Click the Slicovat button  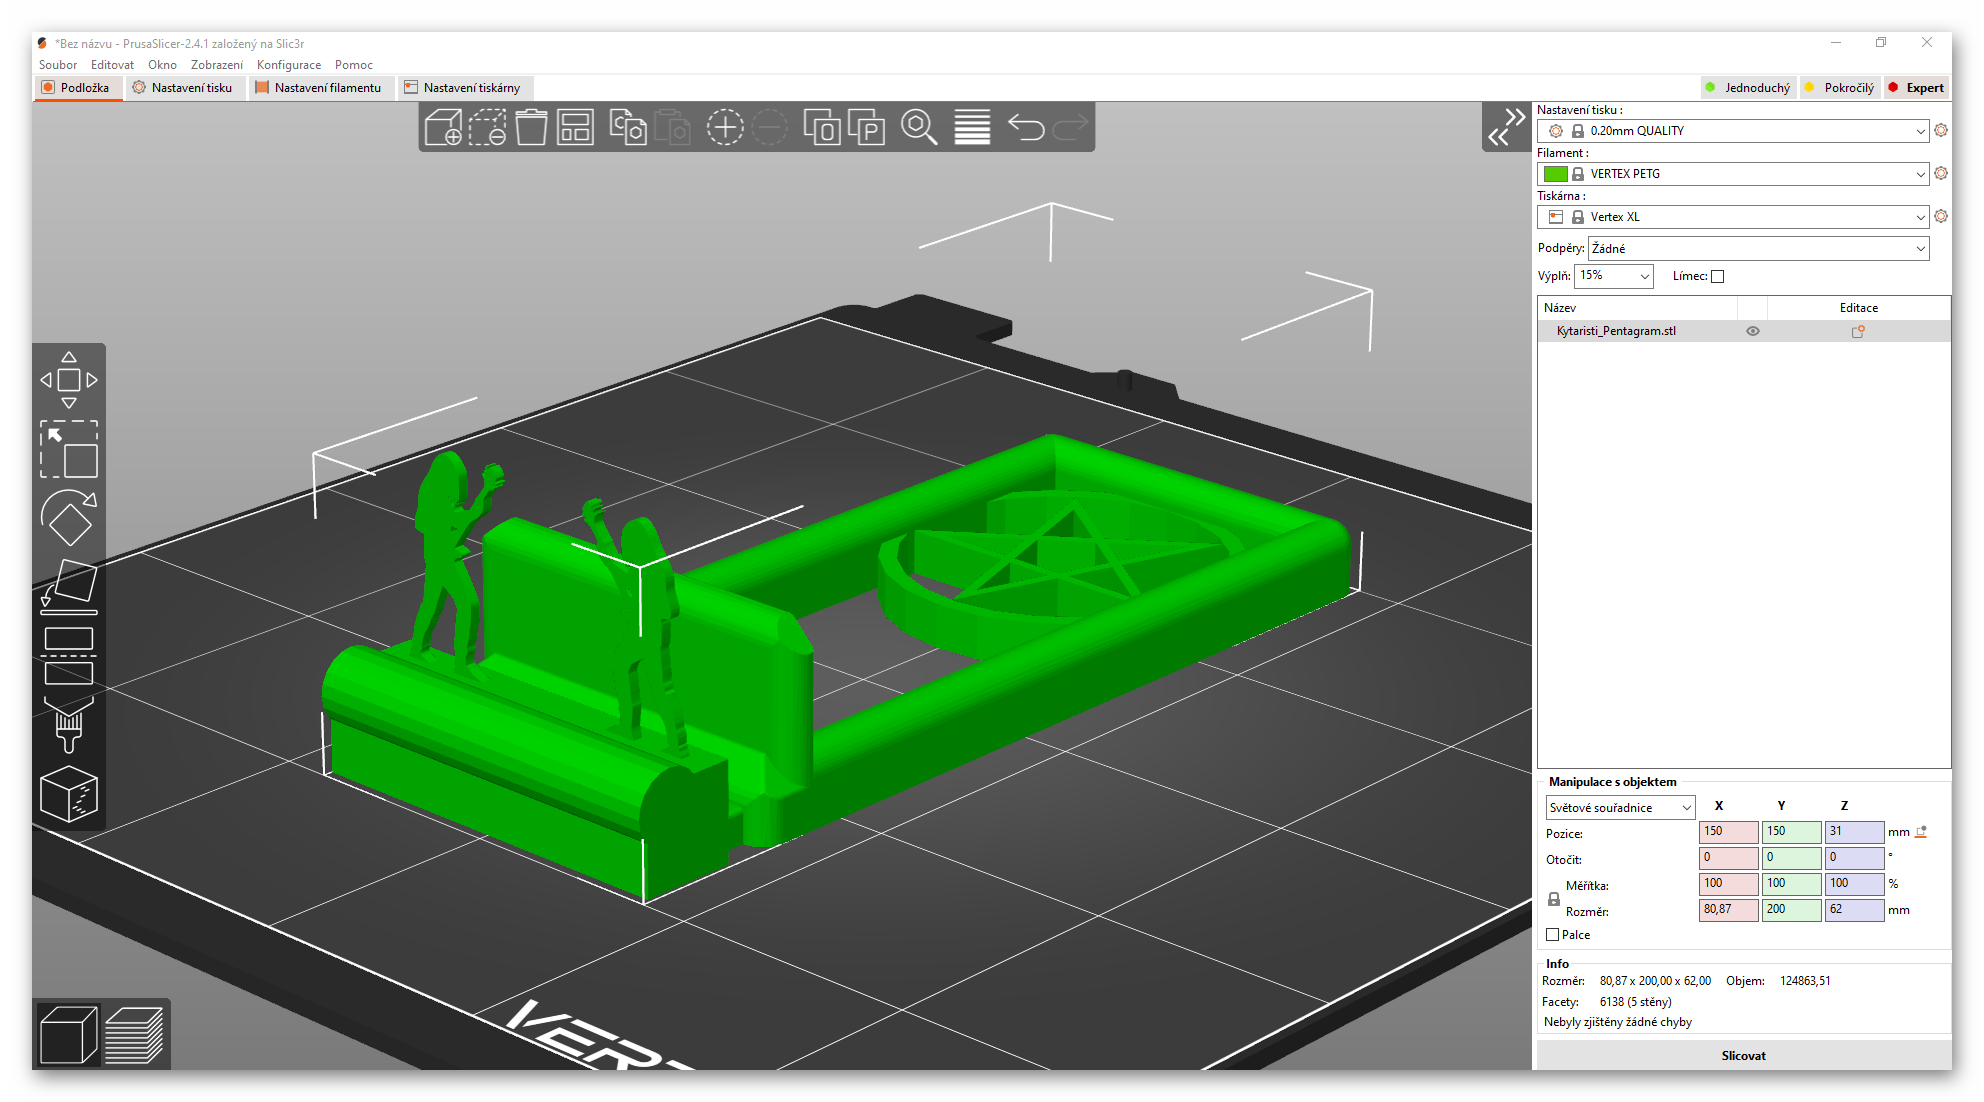click(1743, 1055)
